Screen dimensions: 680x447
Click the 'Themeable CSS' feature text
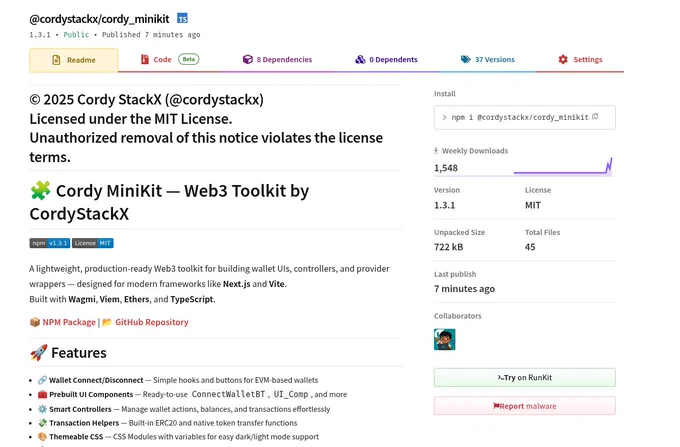[76, 437]
